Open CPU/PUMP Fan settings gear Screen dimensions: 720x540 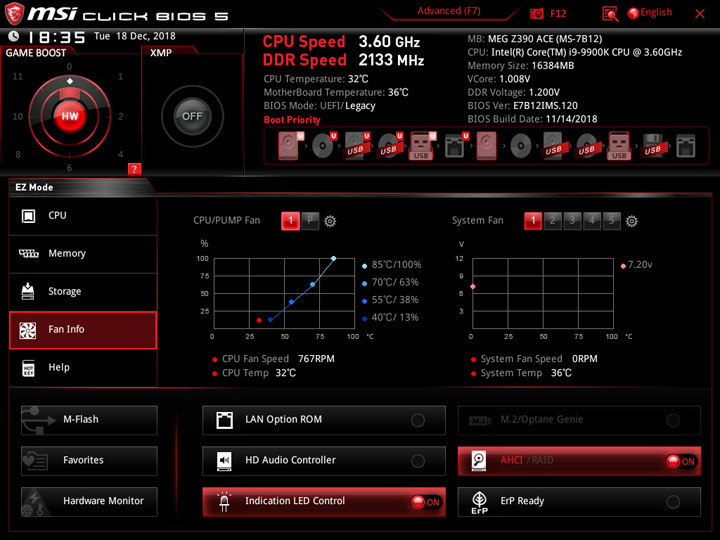tap(330, 221)
